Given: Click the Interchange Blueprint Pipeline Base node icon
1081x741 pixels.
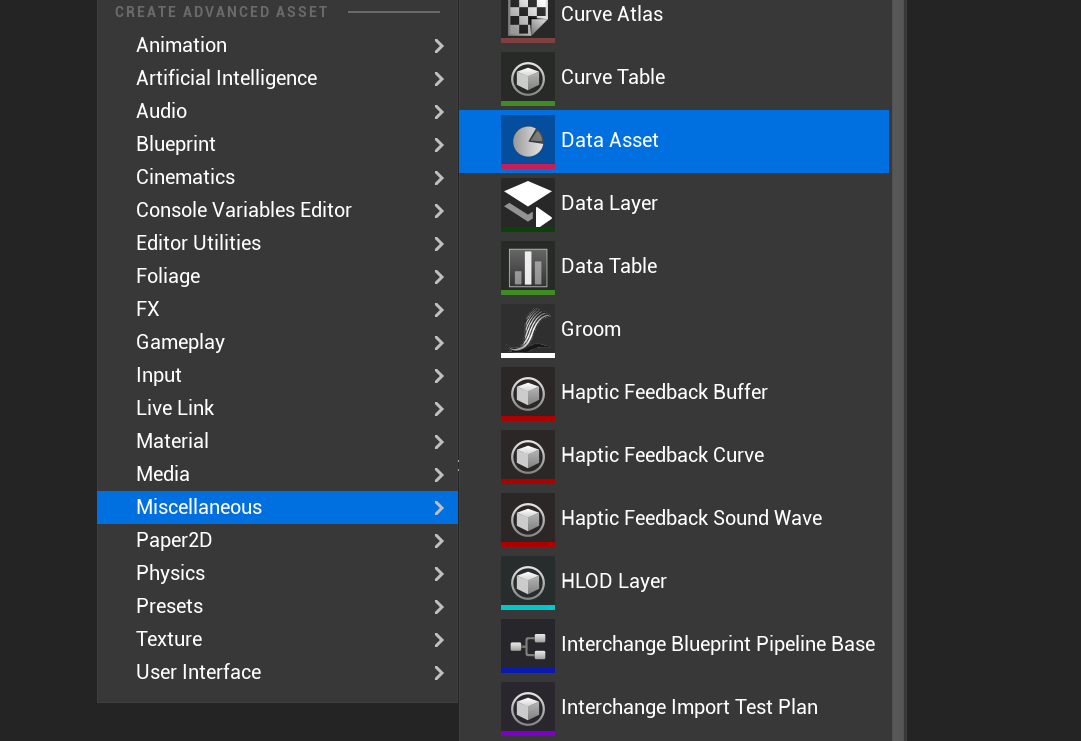Looking at the screenshot, I should [527, 644].
